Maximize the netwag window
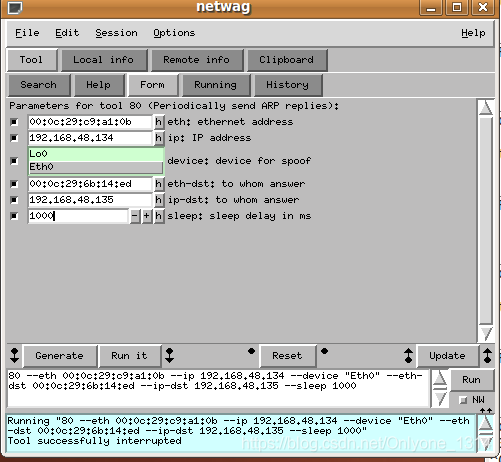 457,7
